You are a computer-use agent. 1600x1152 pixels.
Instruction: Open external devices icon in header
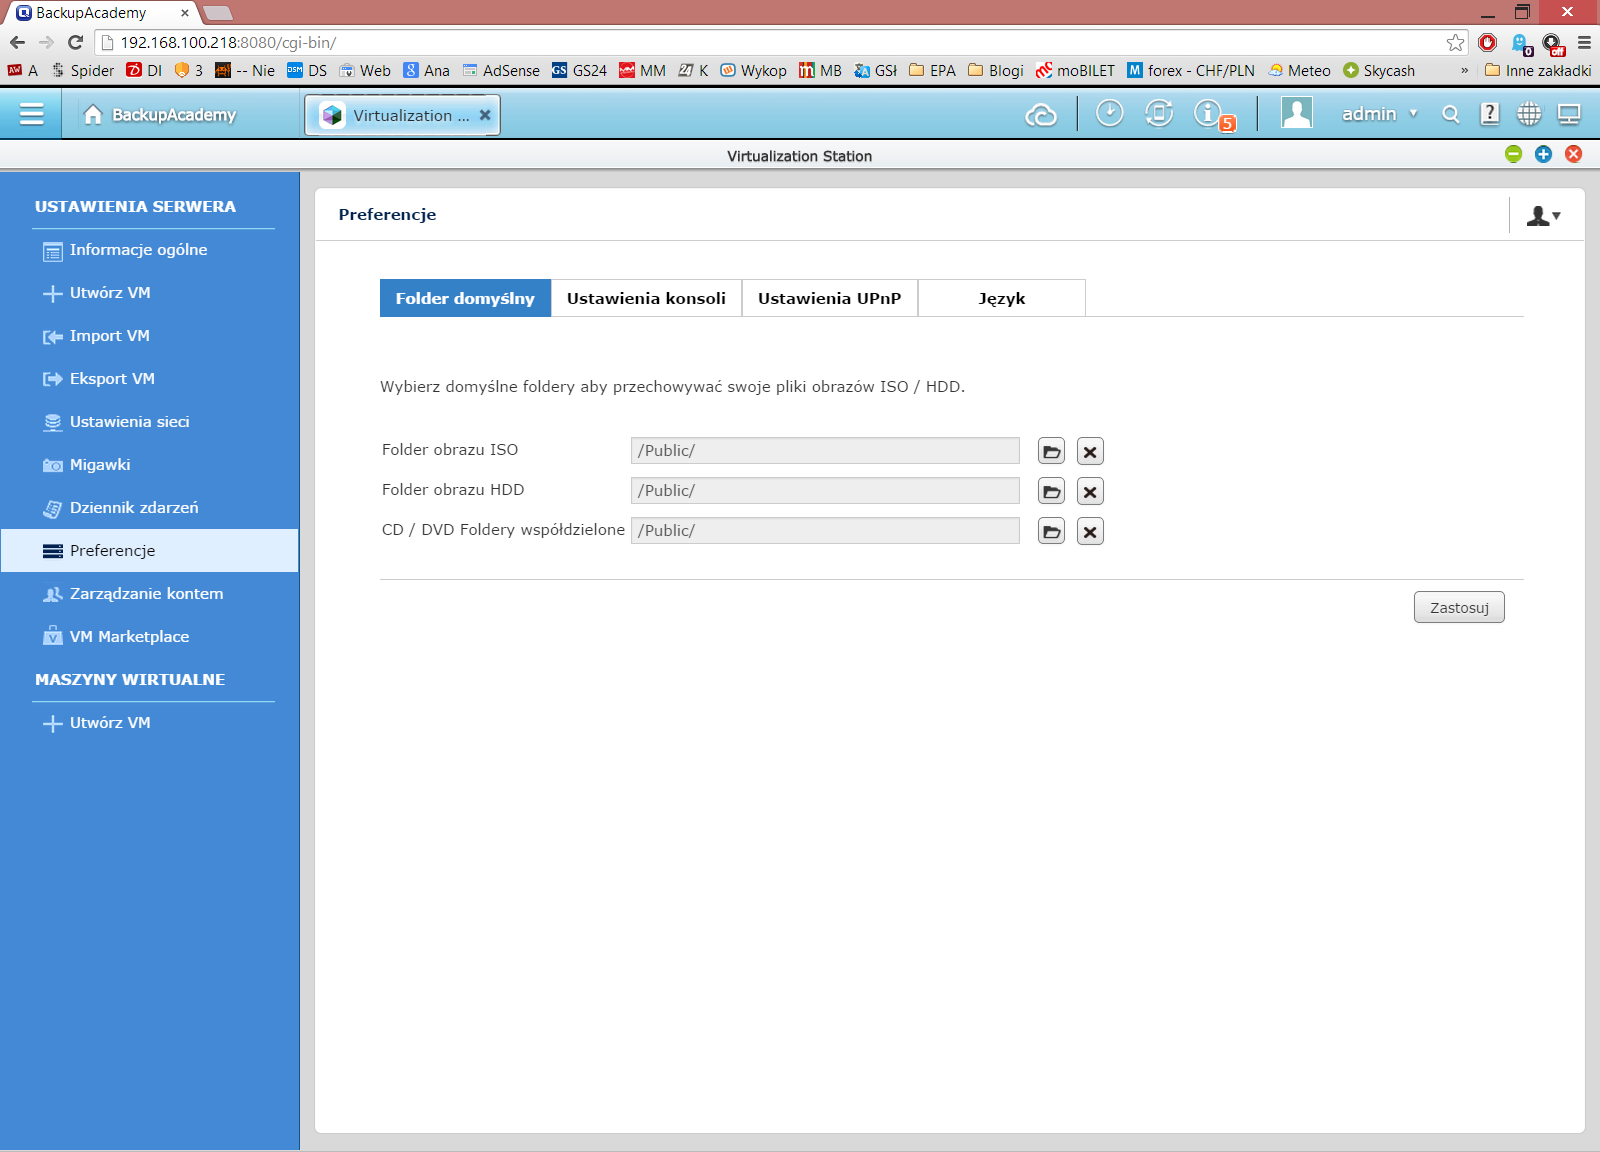click(x=1159, y=113)
